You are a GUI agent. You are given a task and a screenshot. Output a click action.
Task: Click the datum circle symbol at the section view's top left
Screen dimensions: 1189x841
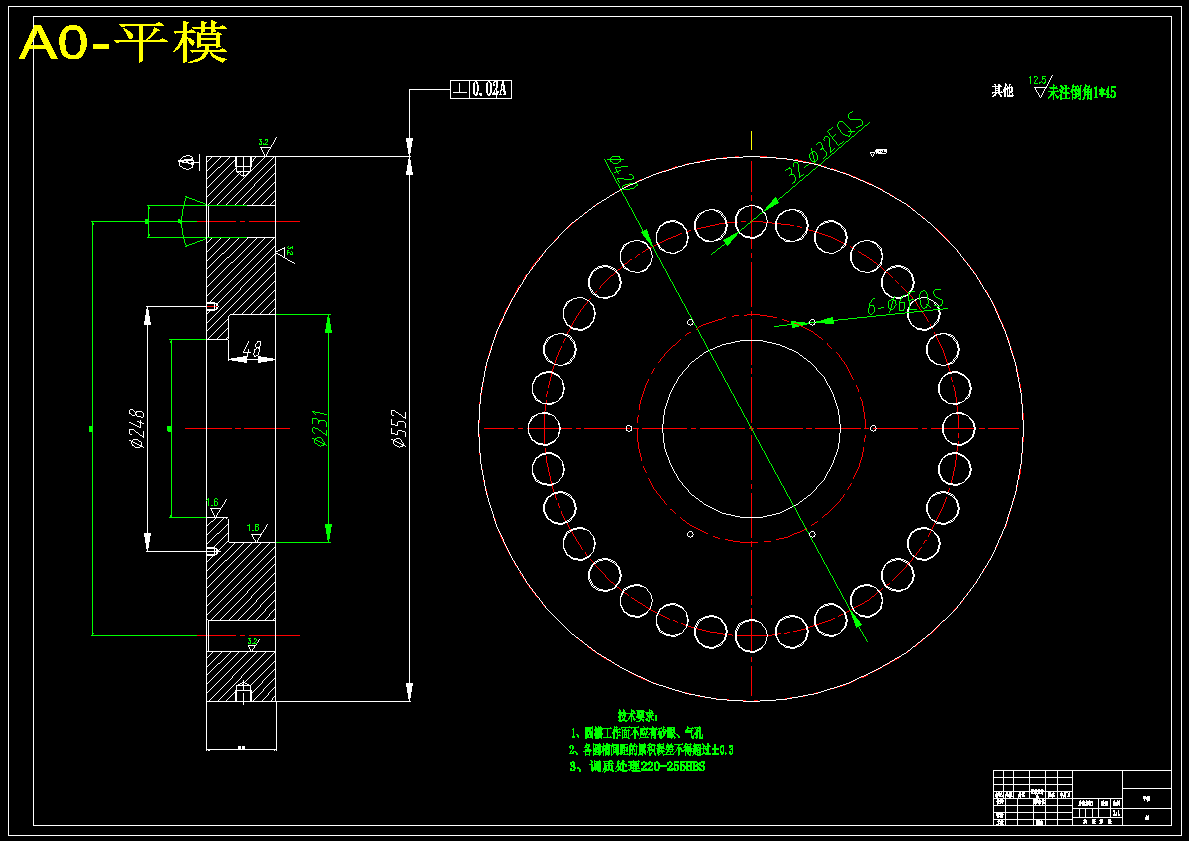(187, 162)
